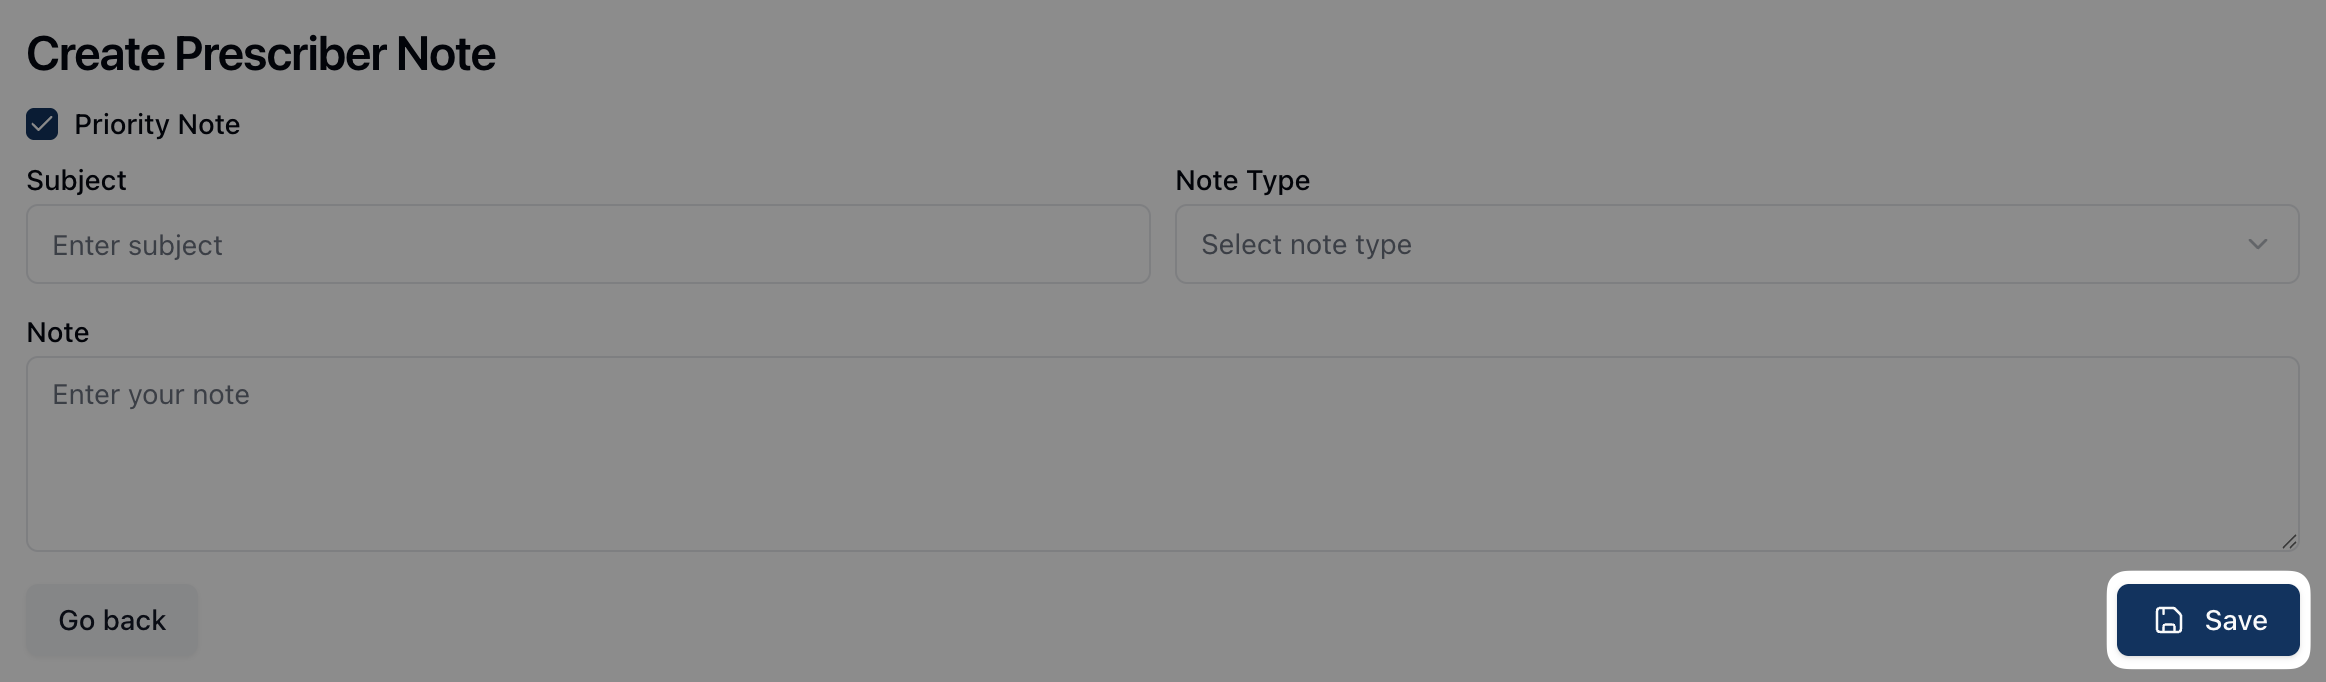2326x682 pixels.
Task: Save the prescriber note
Action: coord(2208,620)
